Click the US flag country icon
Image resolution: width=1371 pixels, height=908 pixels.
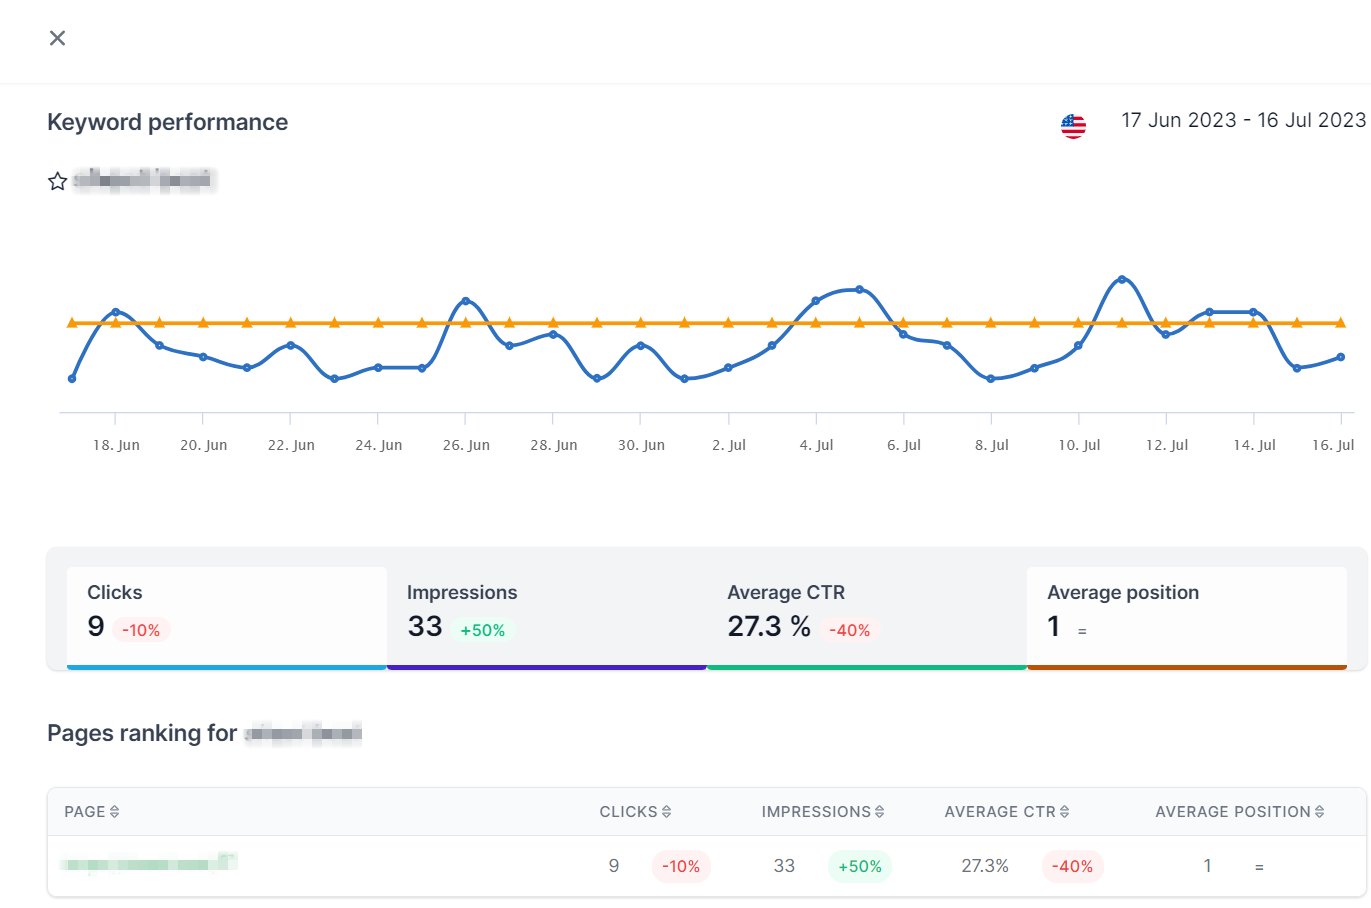[1073, 126]
